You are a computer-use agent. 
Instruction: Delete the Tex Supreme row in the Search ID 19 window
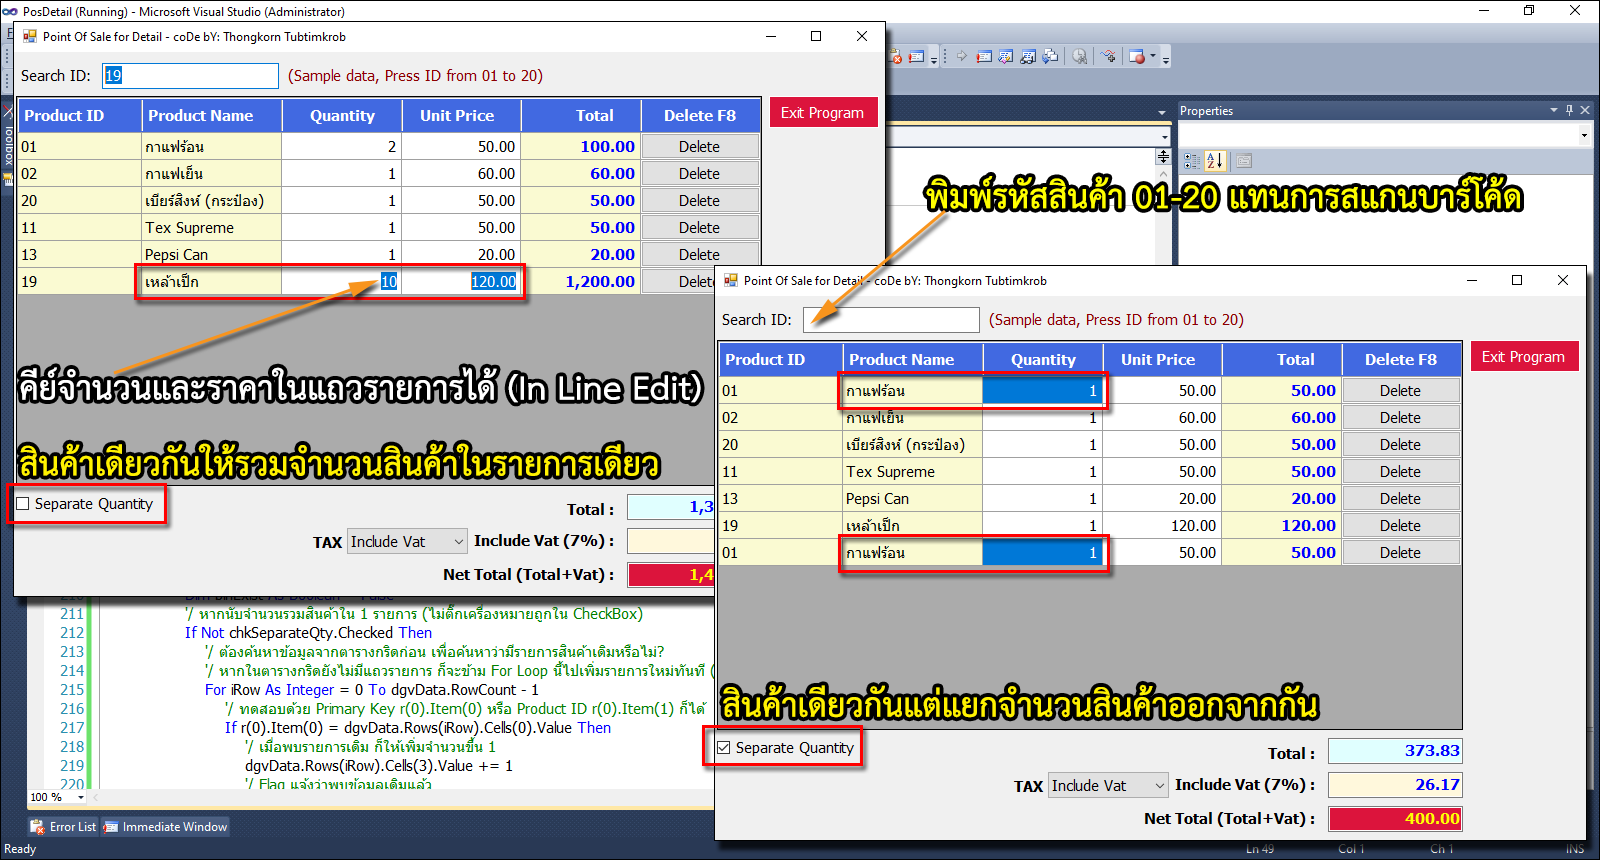click(699, 228)
